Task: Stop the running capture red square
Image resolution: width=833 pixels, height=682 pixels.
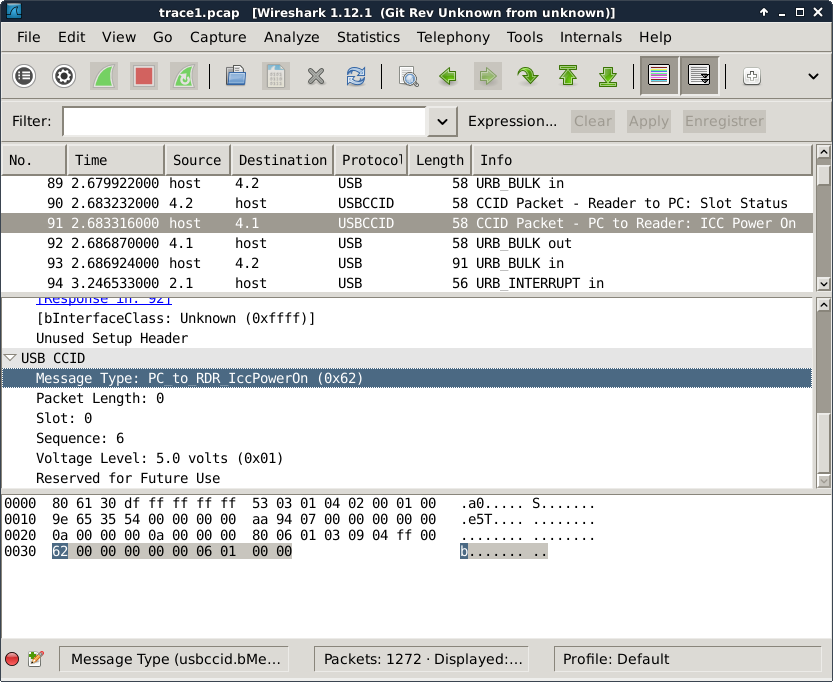Action: pyautogui.click(x=143, y=76)
